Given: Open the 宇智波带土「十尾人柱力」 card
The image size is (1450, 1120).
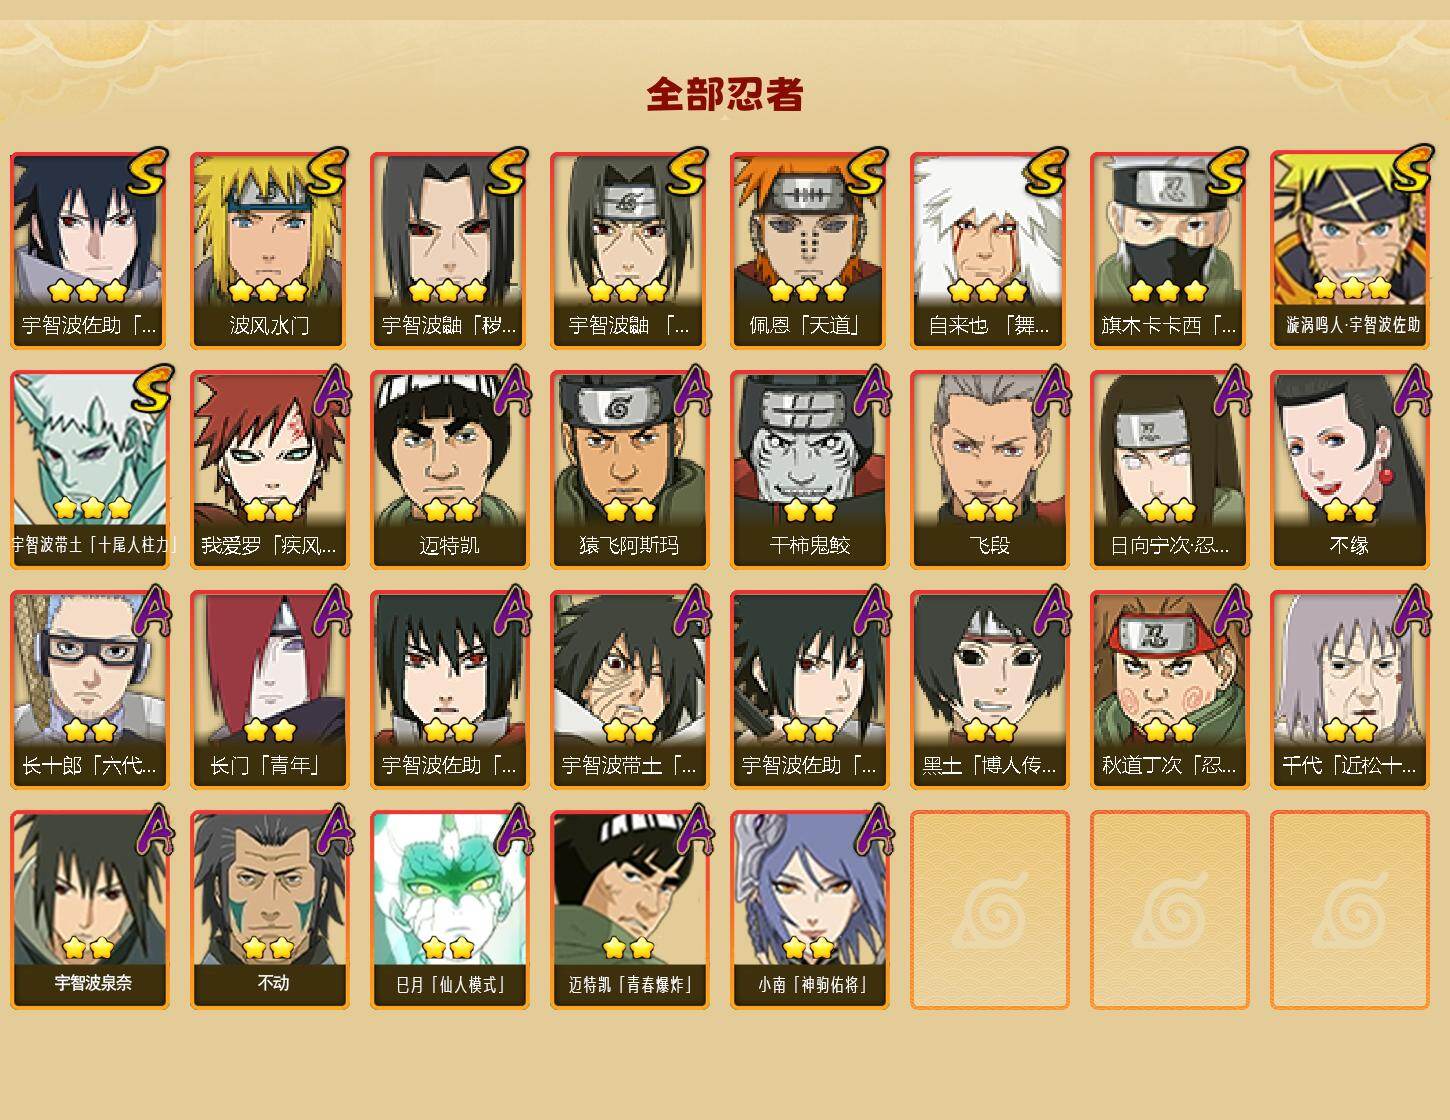Looking at the screenshot, I should pos(89,470).
